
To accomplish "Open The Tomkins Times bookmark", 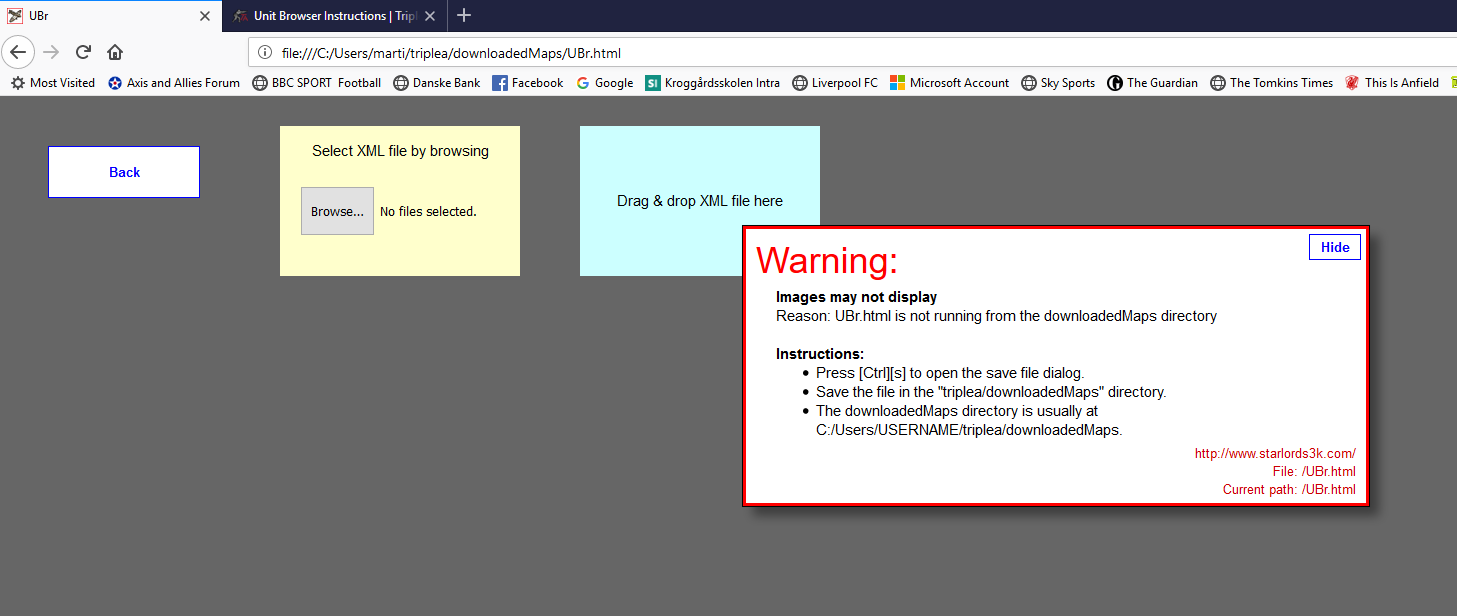I will coord(1271,83).
